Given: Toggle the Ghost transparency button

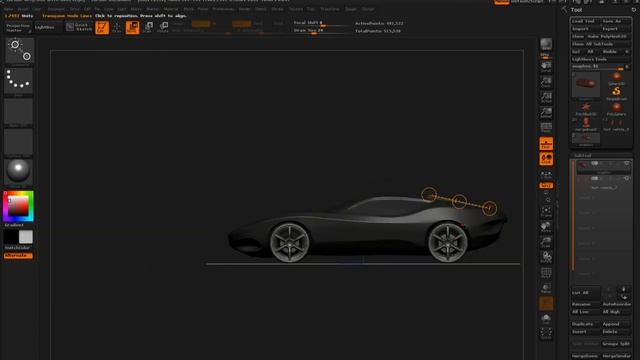Looking at the screenshot, I should [546, 303].
